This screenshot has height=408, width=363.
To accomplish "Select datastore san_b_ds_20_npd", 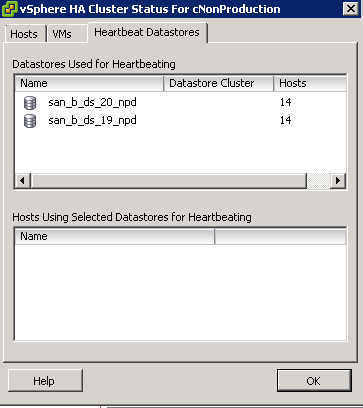I will tap(92, 102).
